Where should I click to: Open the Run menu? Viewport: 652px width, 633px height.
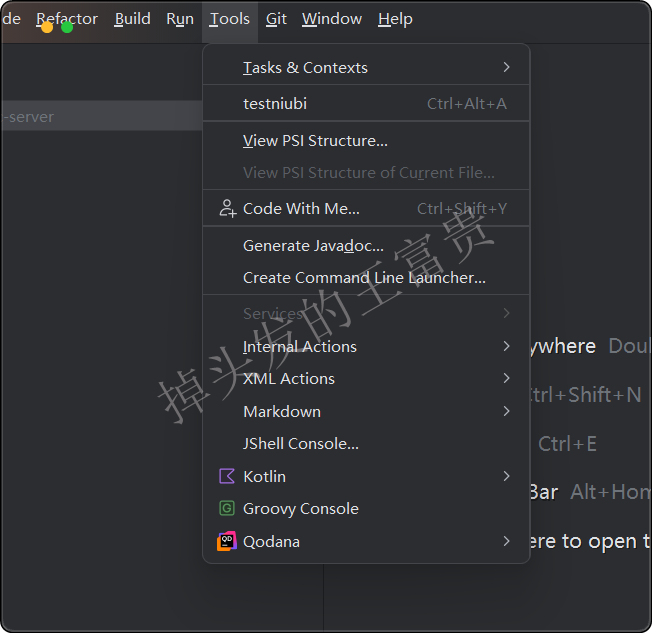[x=180, y=19]
